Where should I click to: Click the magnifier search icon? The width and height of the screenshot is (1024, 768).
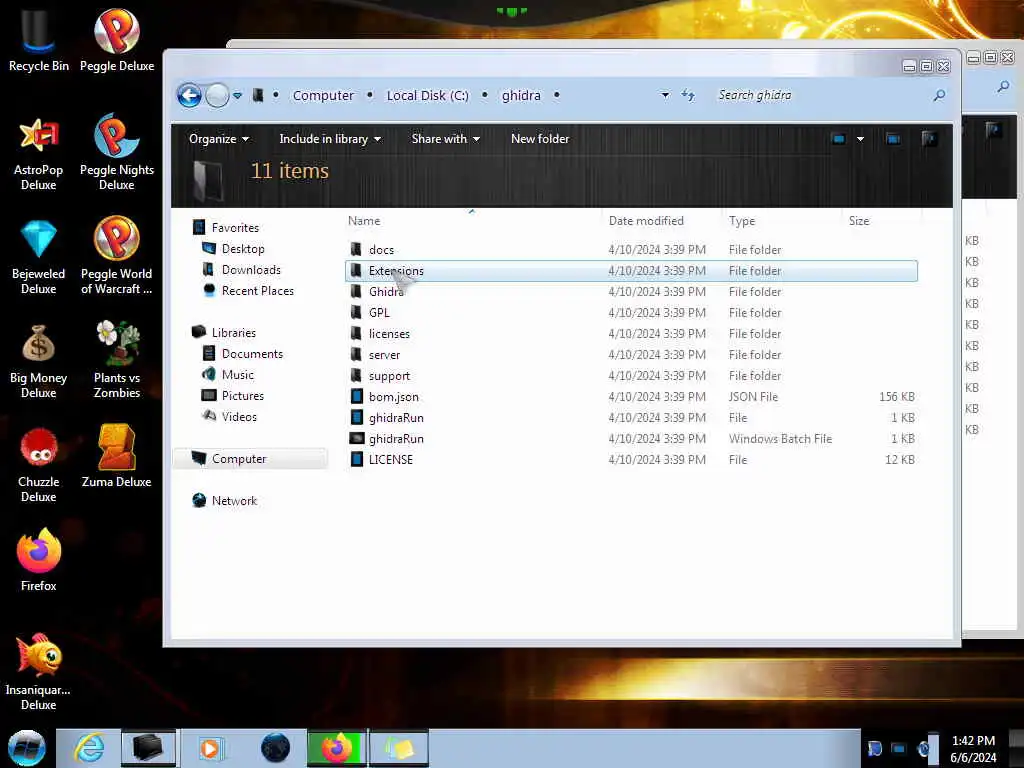tap(939, 95)
